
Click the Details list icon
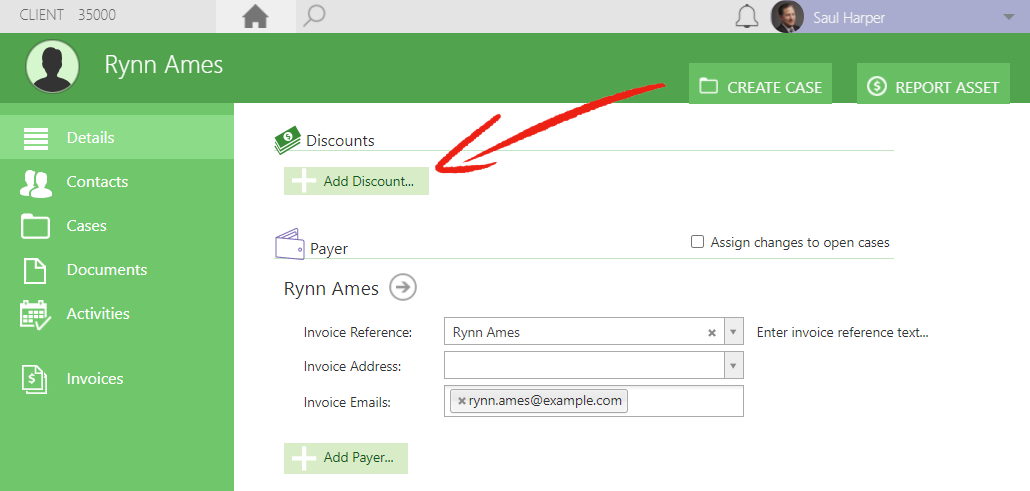click(35, 138)
